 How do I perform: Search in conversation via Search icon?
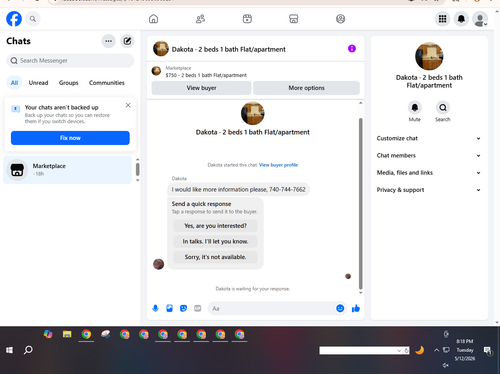click(x=443, y=108)
